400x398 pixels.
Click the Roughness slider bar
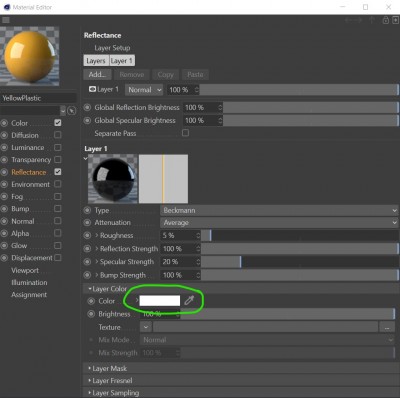point(300,235)
